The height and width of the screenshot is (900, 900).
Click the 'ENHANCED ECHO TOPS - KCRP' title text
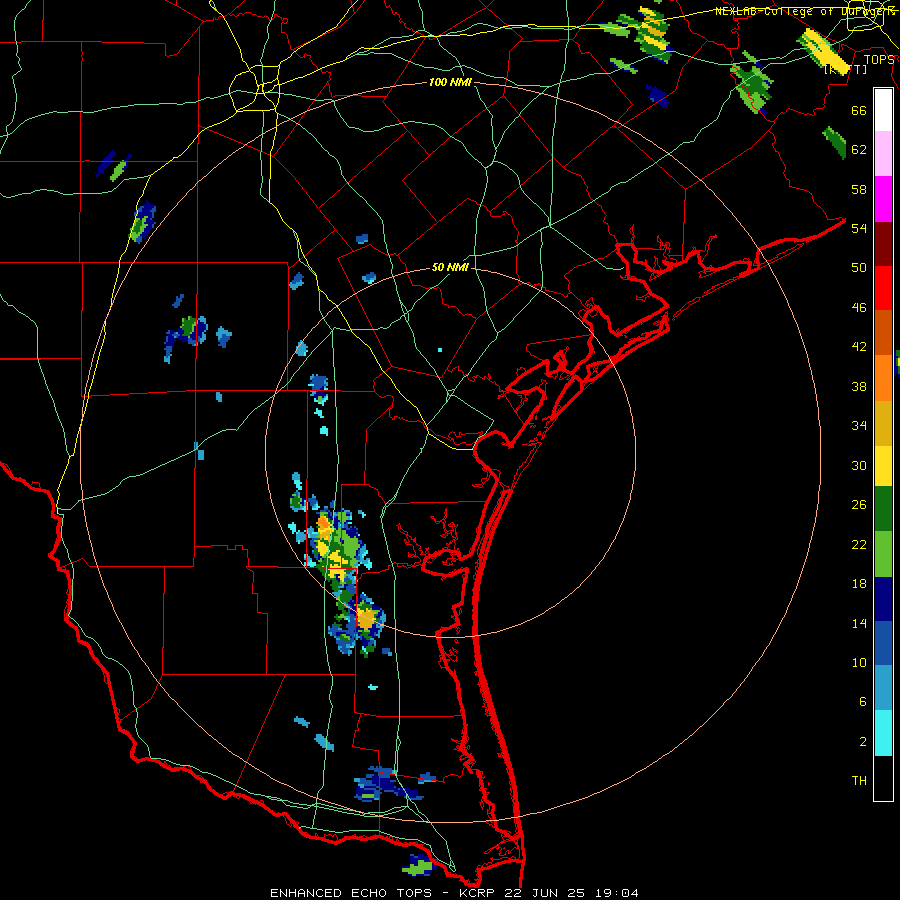(384, 893)
